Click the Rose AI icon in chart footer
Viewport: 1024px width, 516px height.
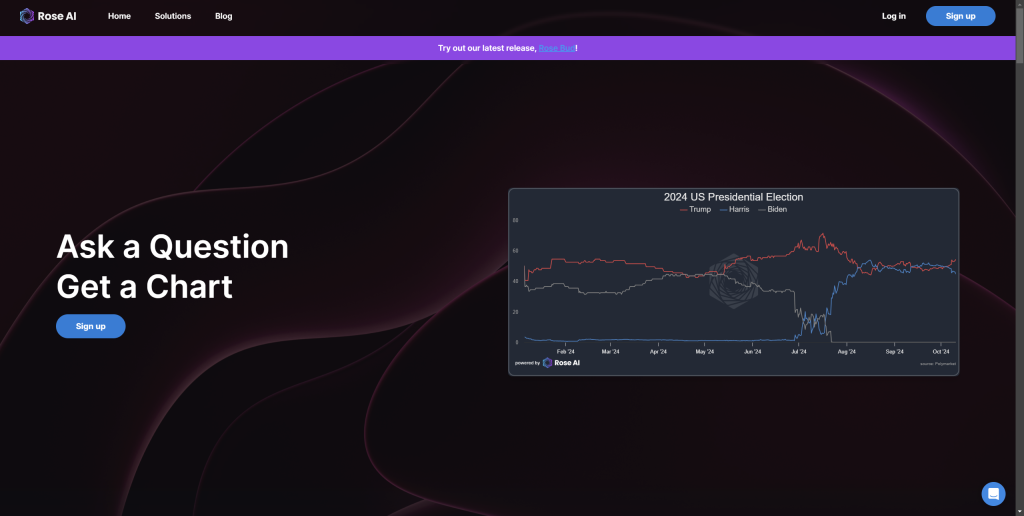[547, 363]
